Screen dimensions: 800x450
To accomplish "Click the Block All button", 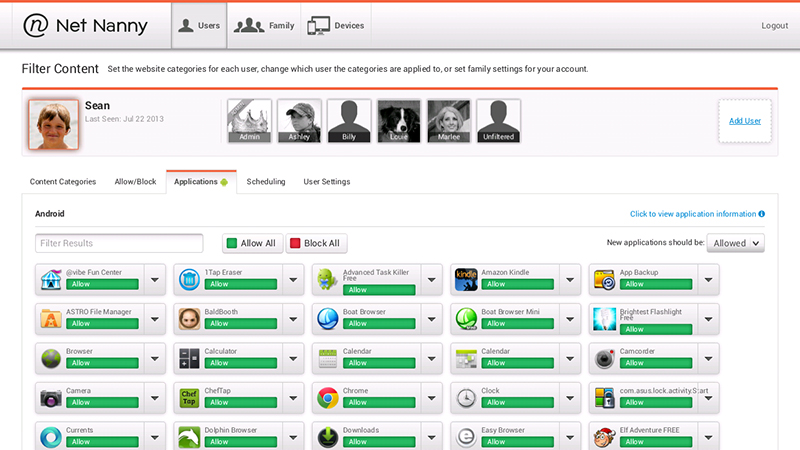I will pos(316,243).
